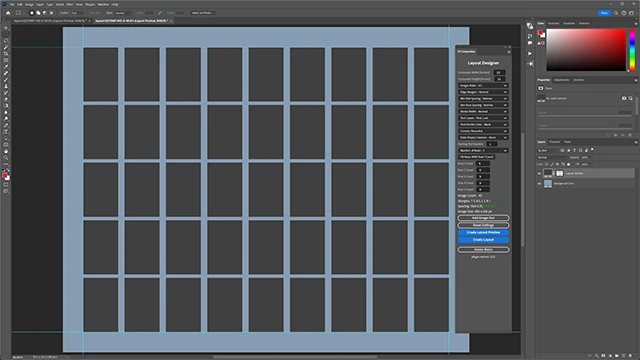Click the Reset Settings button
Viewport: 640px width, 360px height.
tap(483, 225)
